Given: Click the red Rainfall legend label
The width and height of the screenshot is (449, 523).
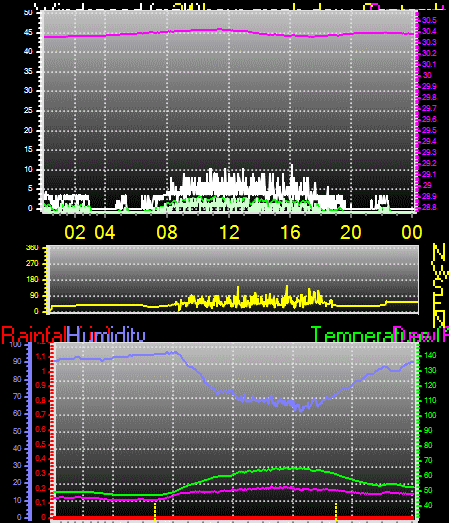Looking at the screenshot, I should [x=33, y=335].
